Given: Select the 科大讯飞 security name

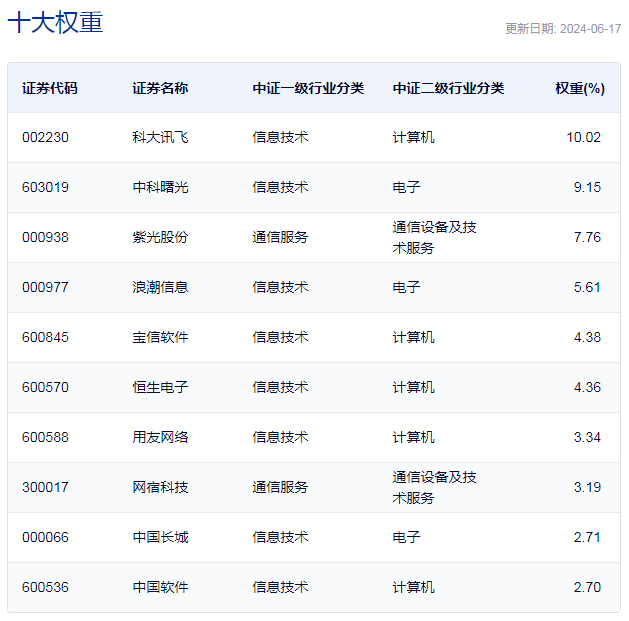Looking at the screenshot, I should tap(160, 137).
